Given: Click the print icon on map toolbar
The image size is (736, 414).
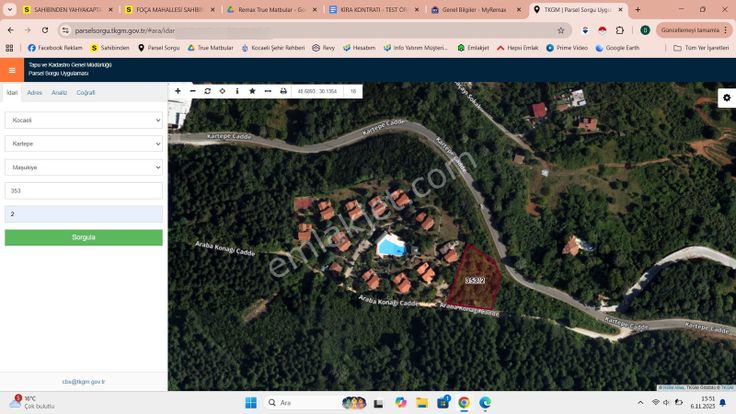Looking at the screenshot, I should (283, 91).
